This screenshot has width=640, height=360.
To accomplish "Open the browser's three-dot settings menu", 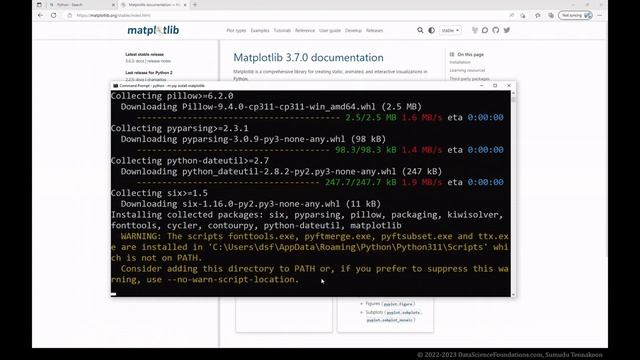I will (600, 15).
